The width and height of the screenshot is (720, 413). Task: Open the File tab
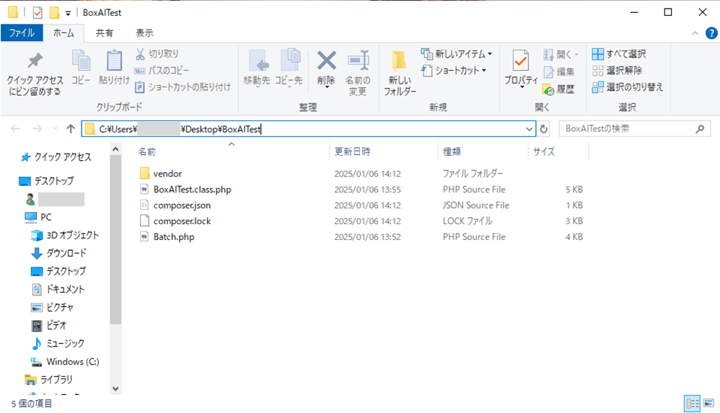click(20, 33)
